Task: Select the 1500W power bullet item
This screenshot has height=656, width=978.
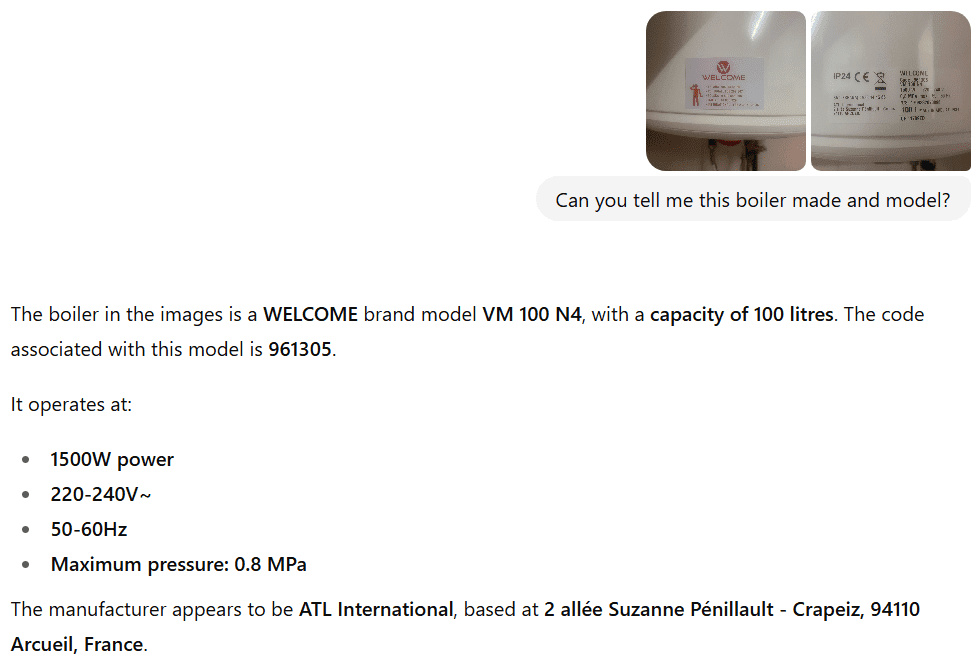Action: pyautogui.click(x=112, y=460)
